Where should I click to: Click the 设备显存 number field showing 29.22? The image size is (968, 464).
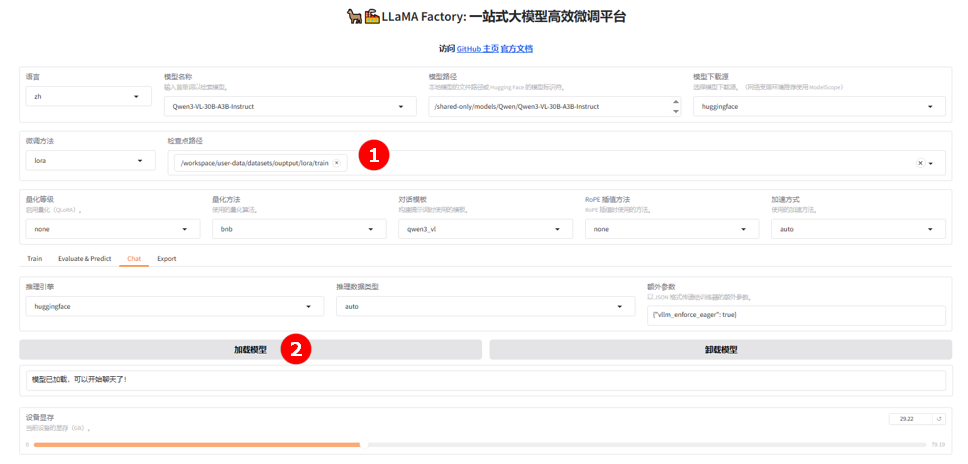coord(911,419)
